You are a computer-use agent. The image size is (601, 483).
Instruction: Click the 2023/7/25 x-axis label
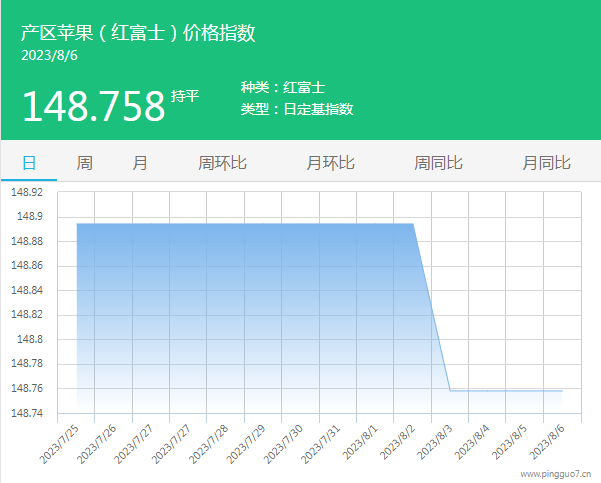point(62,441)
